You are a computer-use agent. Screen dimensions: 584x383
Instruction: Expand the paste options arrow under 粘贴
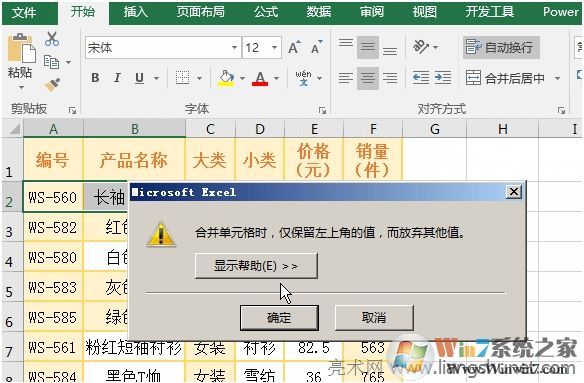(x=21, y=88)
